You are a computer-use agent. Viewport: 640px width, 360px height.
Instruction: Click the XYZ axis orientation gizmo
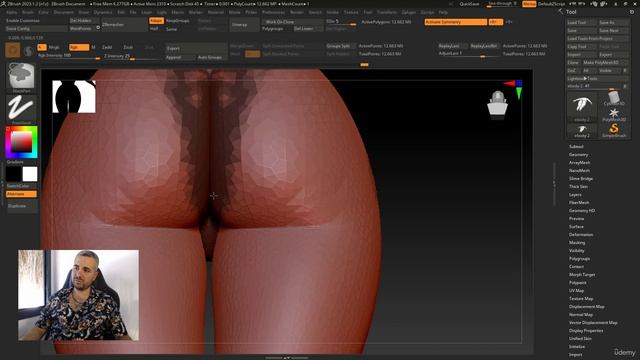[x=514, y=89]
